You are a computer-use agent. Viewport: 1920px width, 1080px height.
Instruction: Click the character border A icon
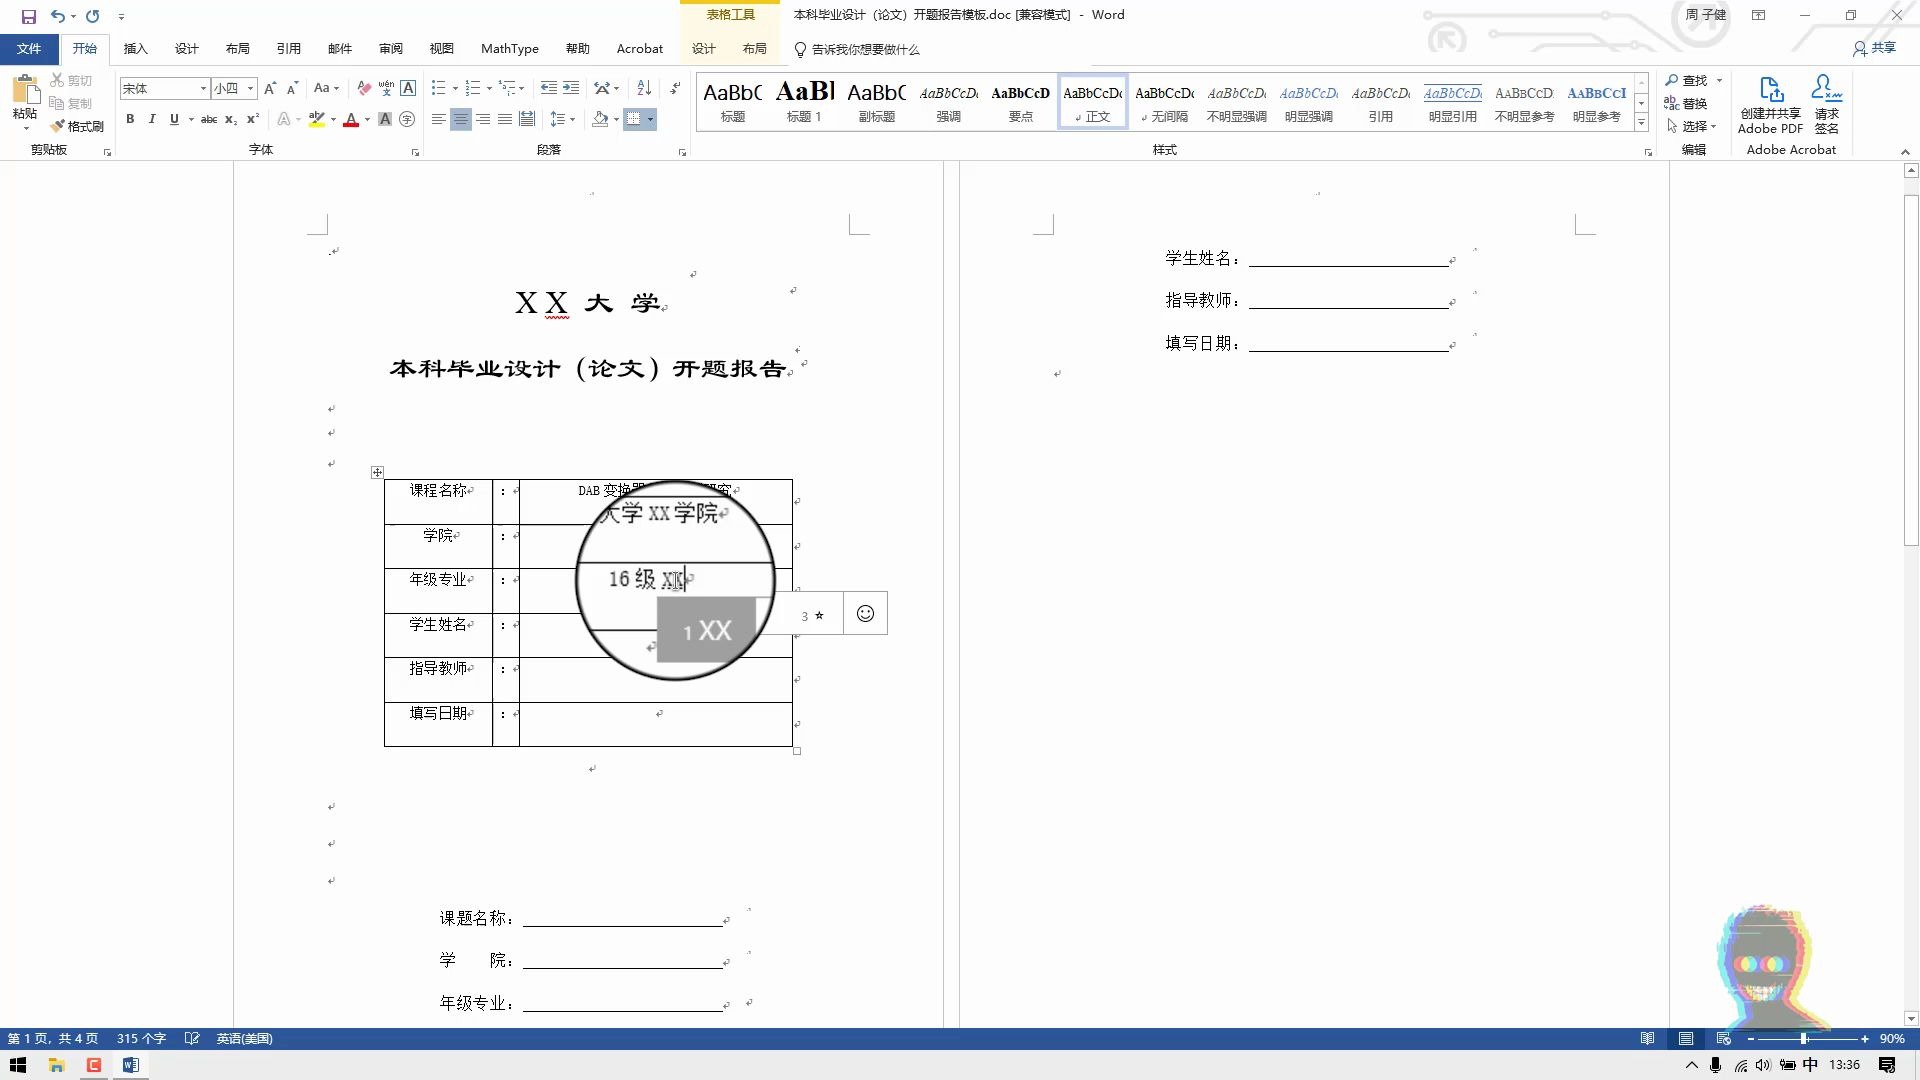(x=408, y=88)
